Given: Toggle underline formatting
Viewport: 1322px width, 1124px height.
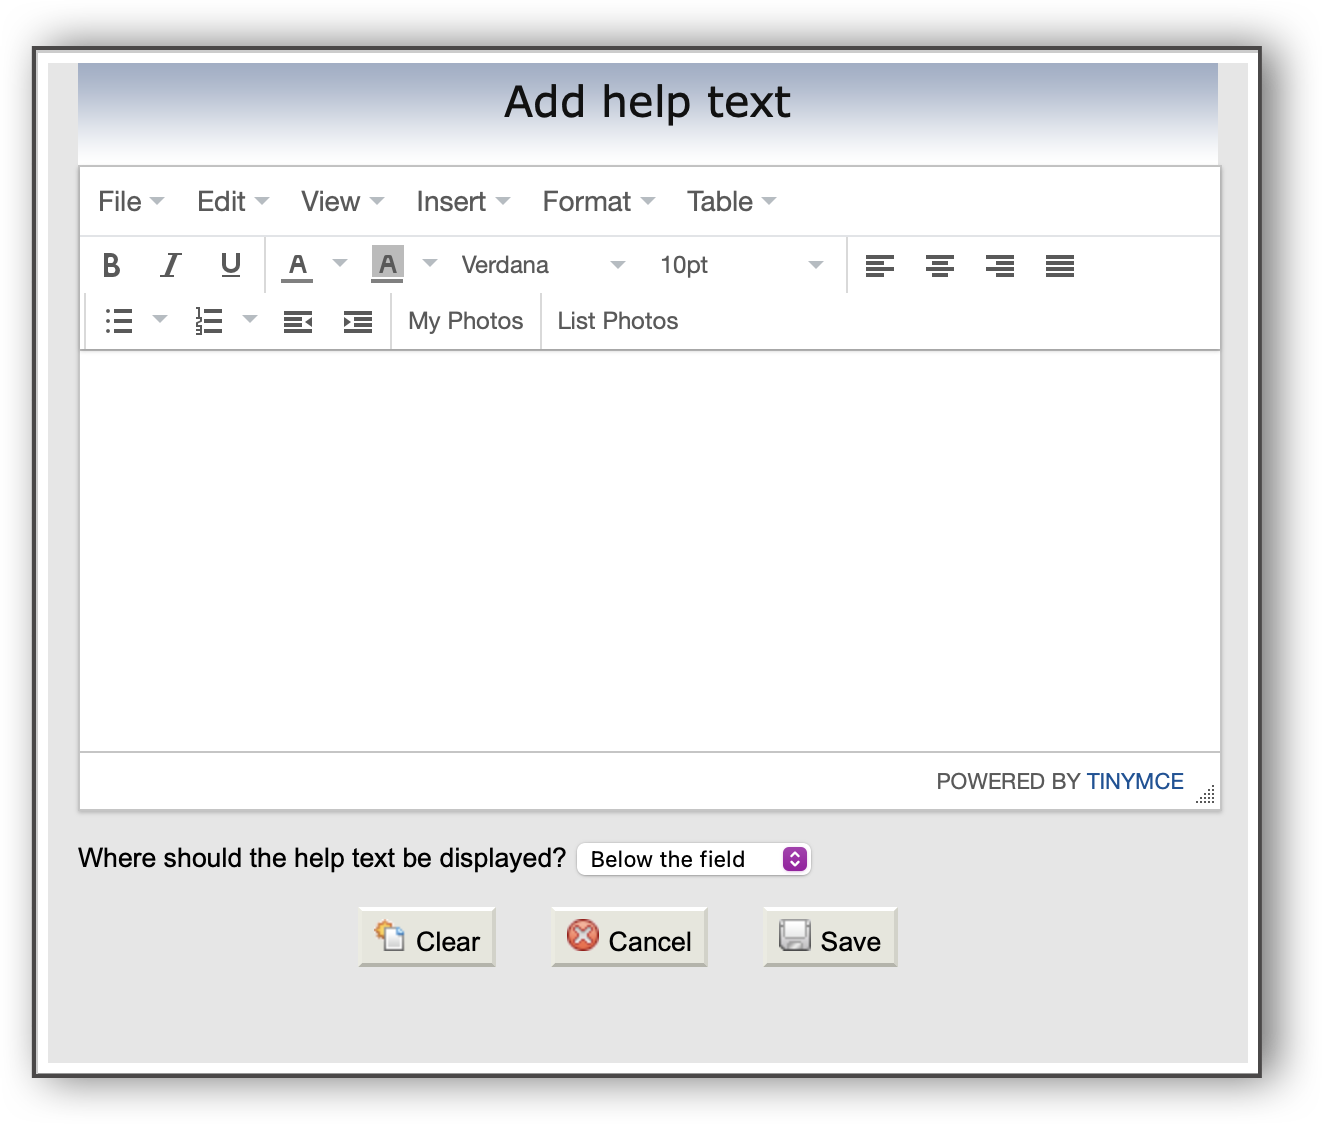Looking at the screenshot, I should [x=231, y=265].
